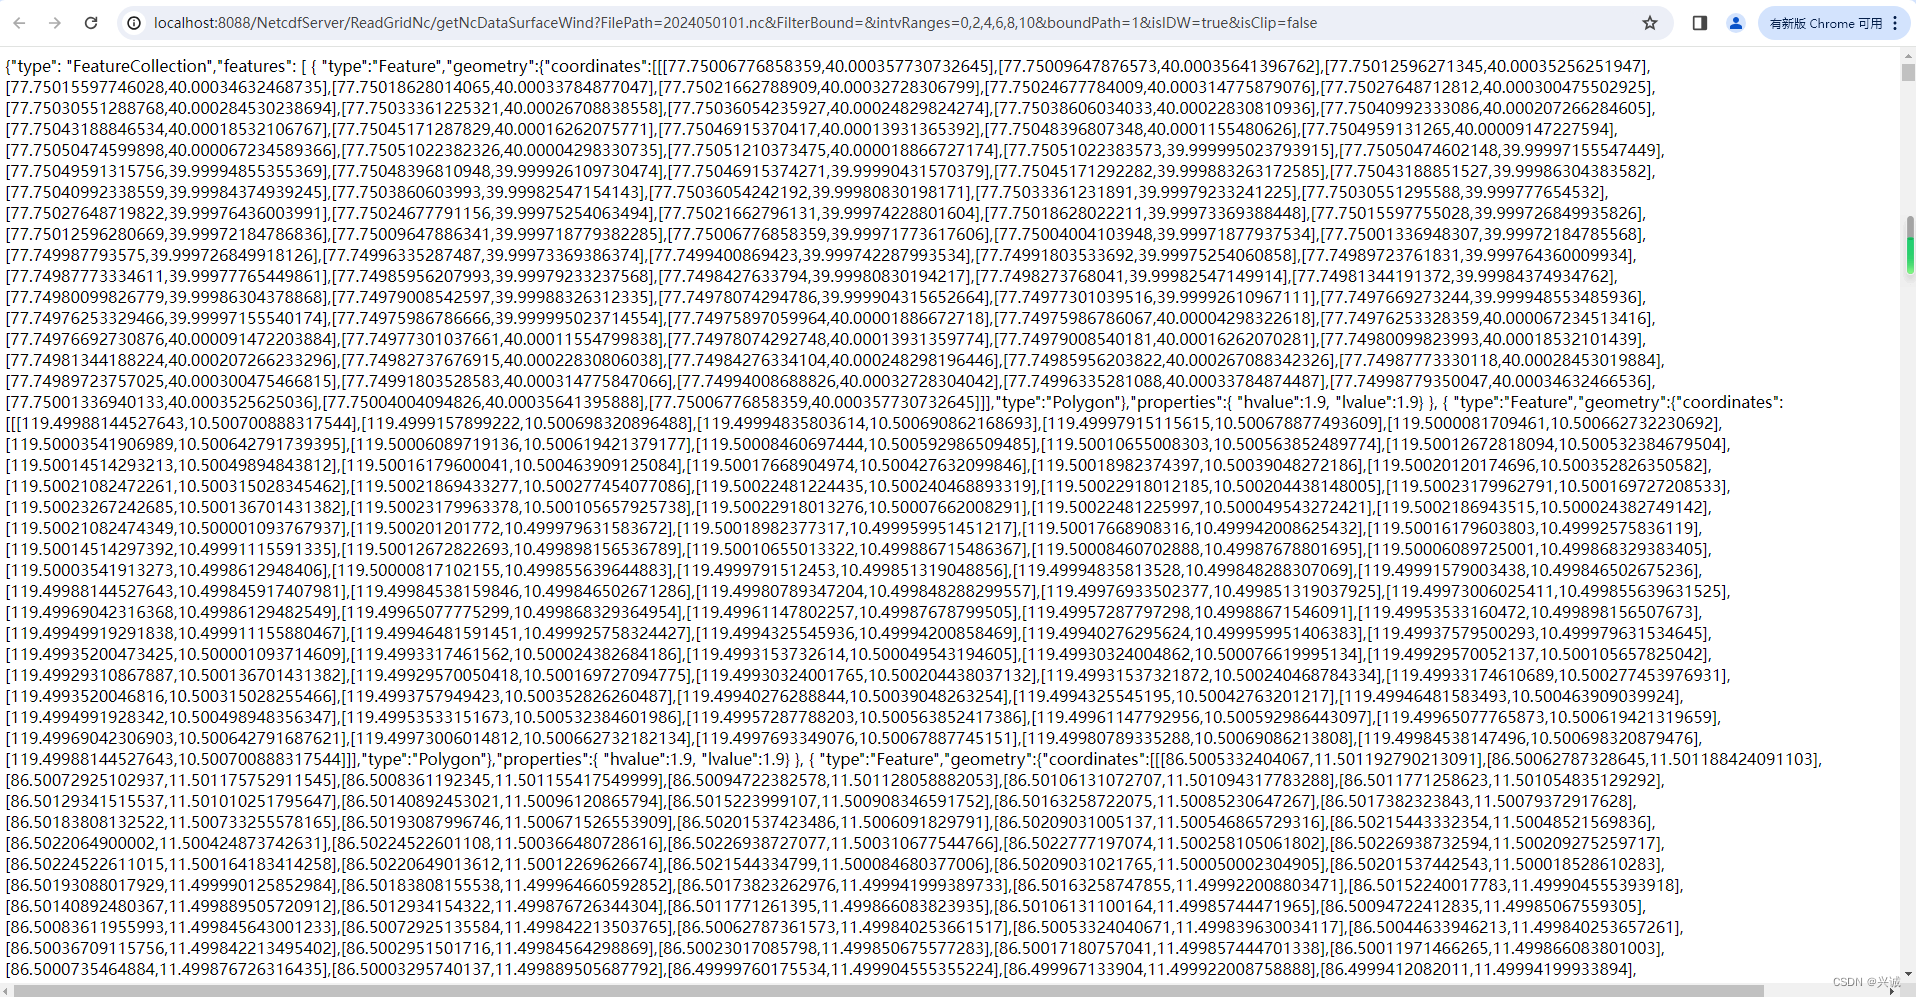Click the vertical scrollbar thumb
This screenshot has width=1916, height=997.
click(x=1908, y=72)
